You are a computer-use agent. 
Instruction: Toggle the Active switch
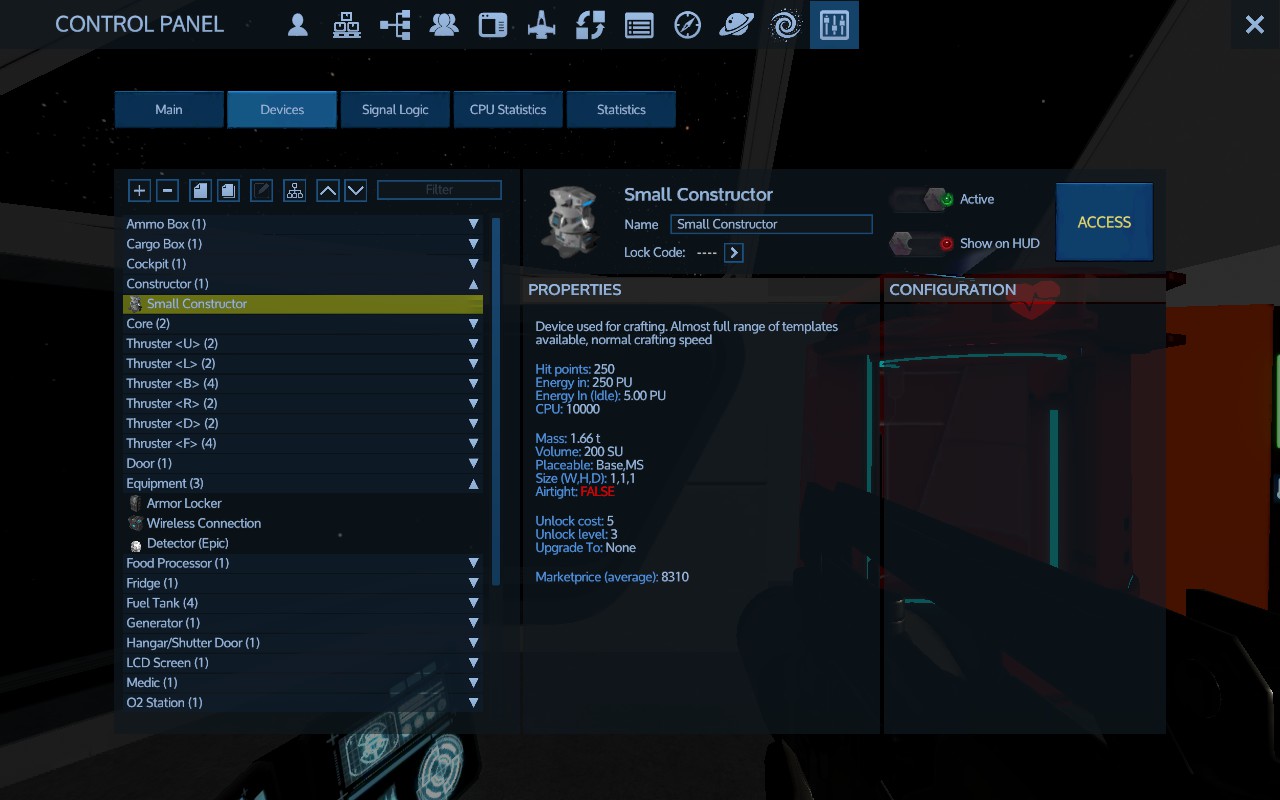[919, 200]
